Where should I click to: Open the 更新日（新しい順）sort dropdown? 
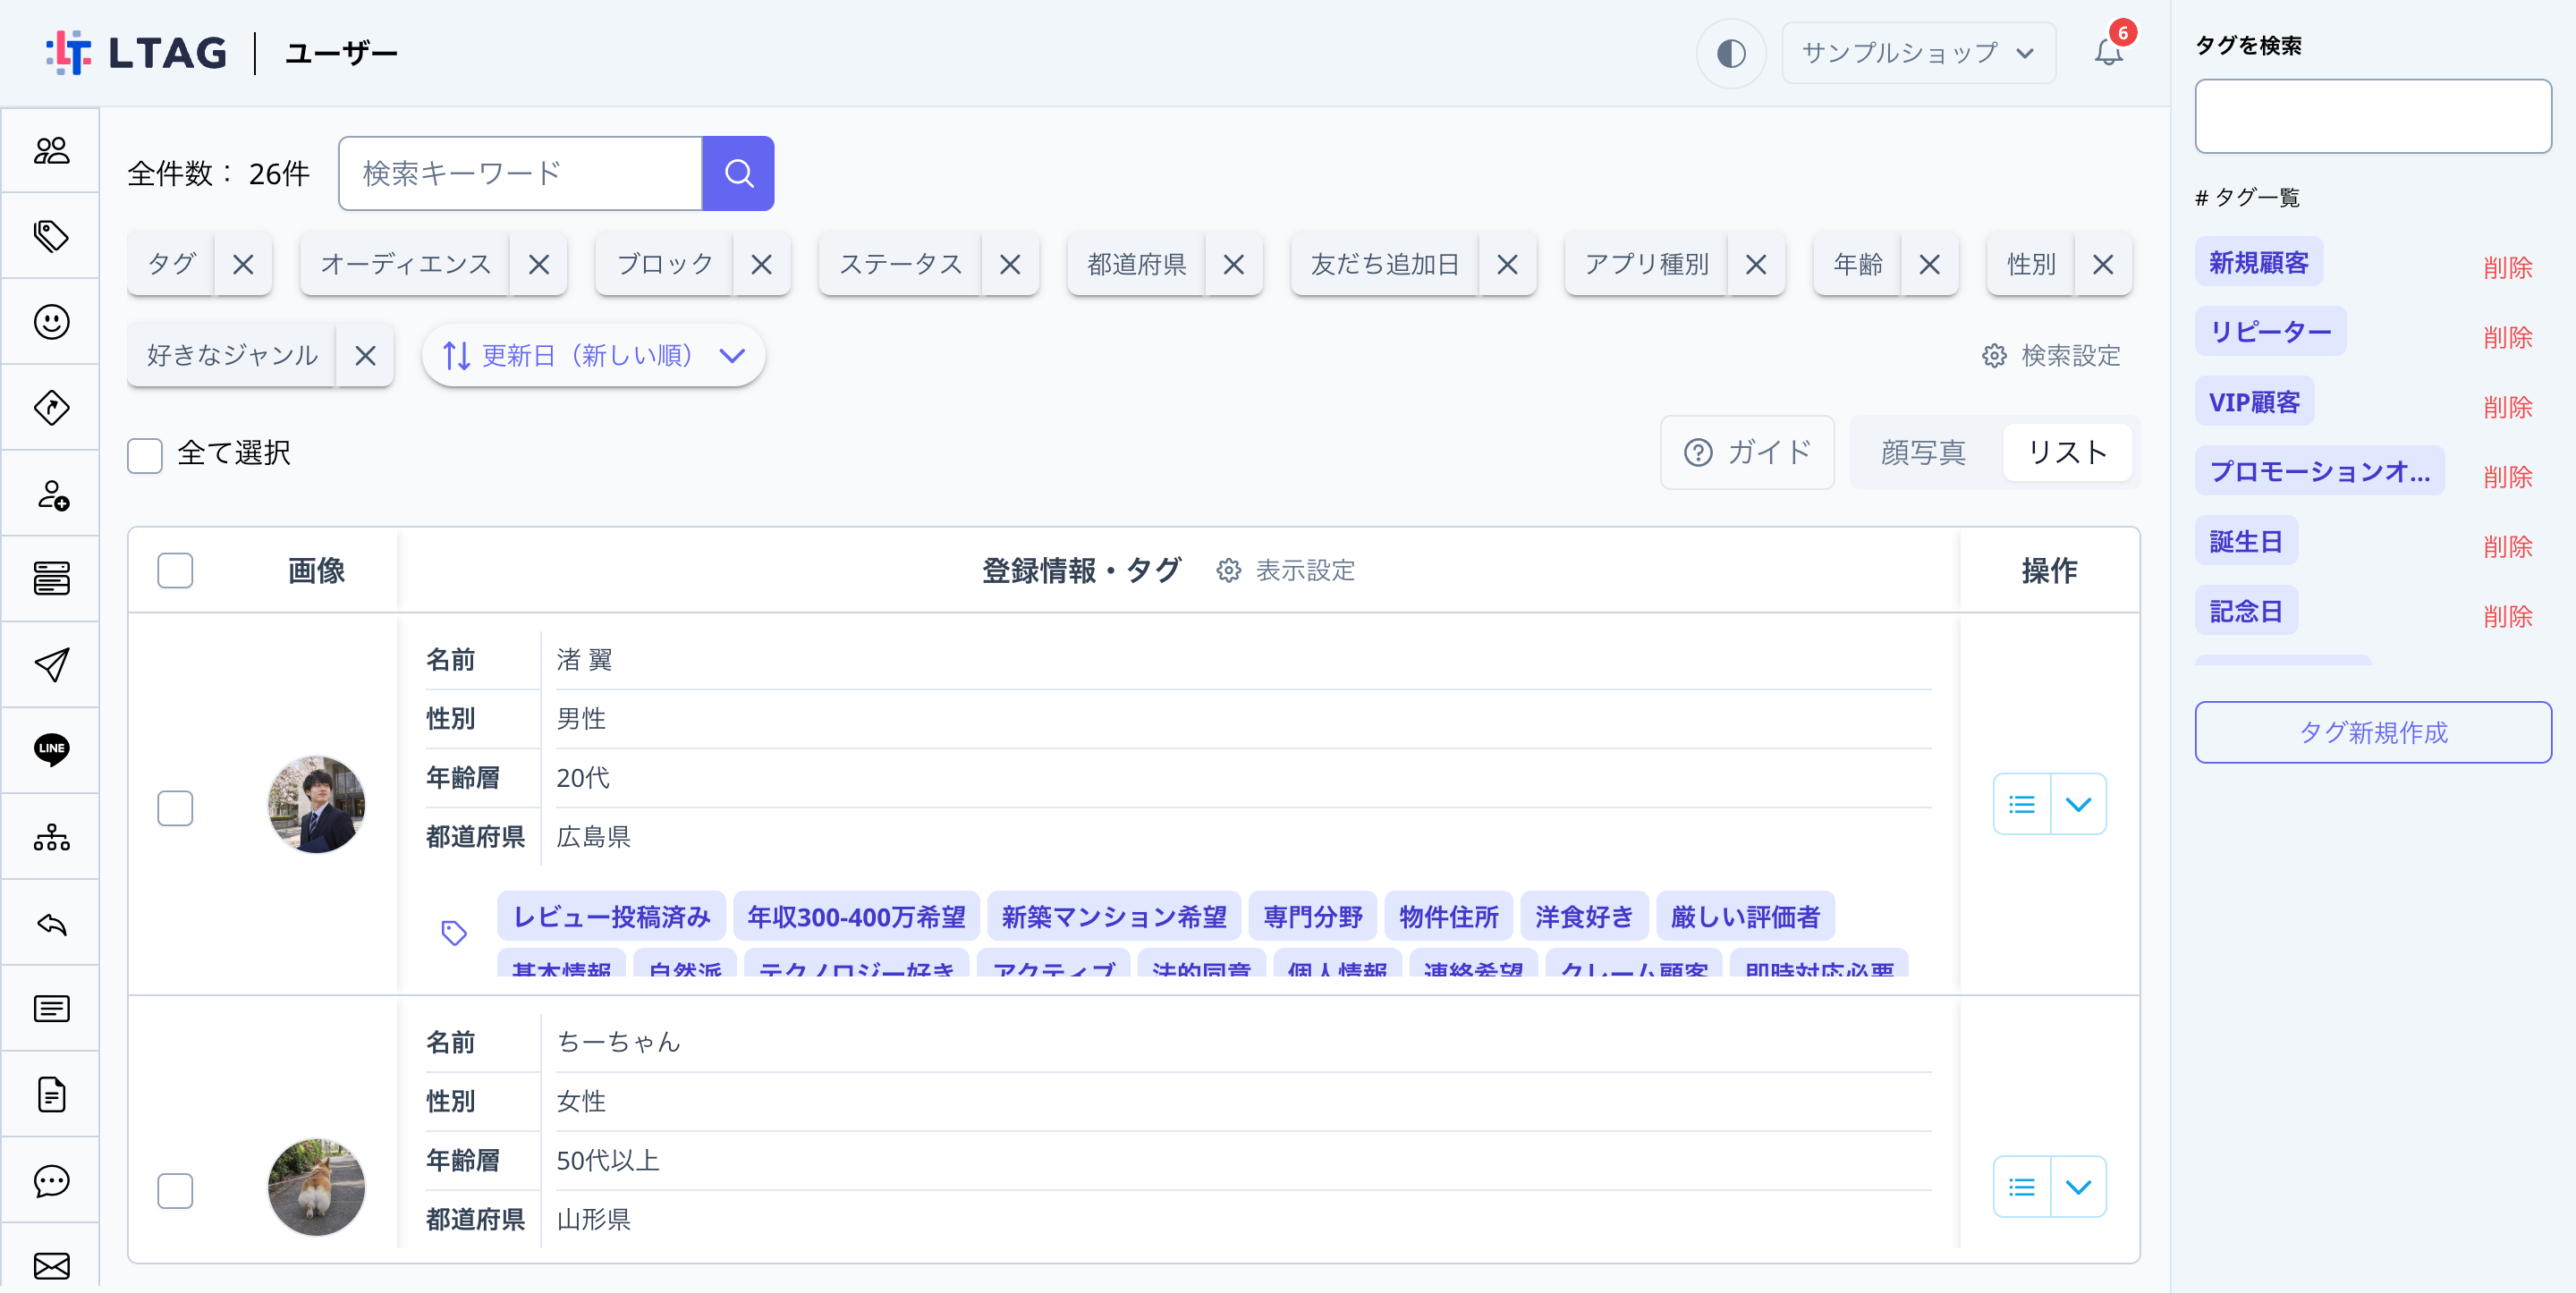pyautogui.click(x=593, y=355)
